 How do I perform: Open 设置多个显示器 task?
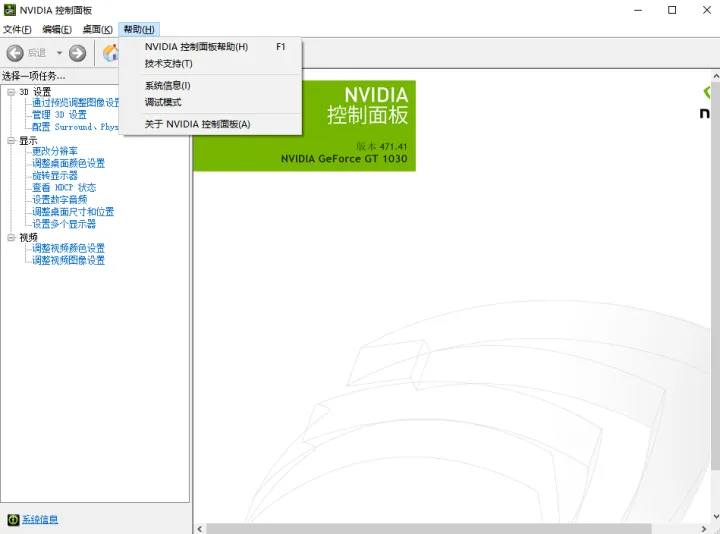(x=64, y=224)
